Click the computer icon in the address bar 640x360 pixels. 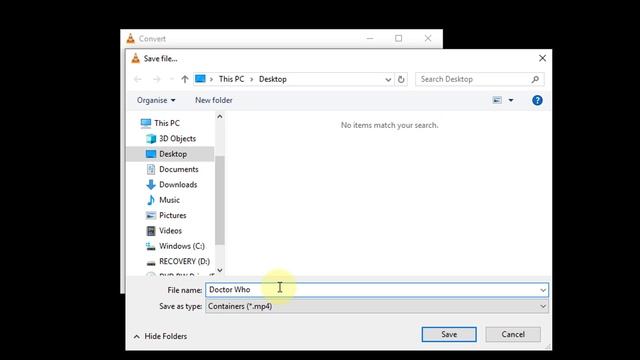[x=200, y=79]
